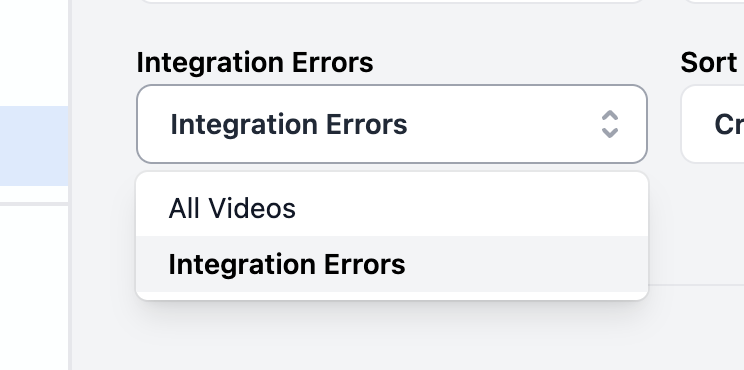Focus the cut-off field above Sort label

tap(715, 1)
